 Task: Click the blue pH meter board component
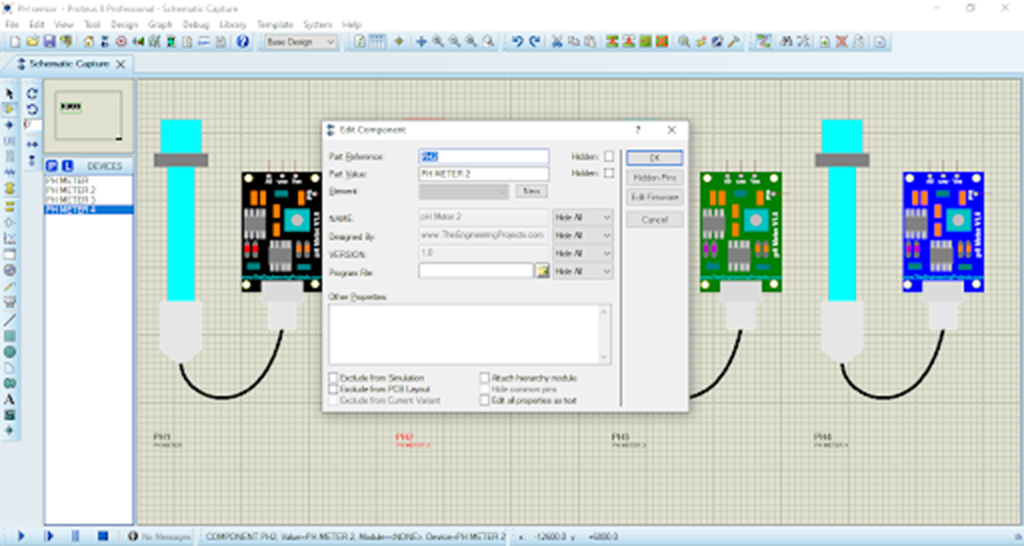click(943, 232)
